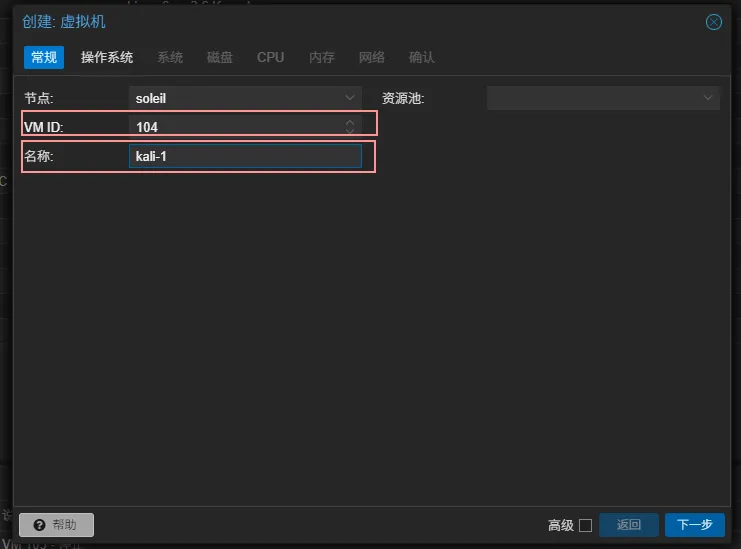Go to the 网络 tab
Viewport: 741px width, 549px height.
372,57
